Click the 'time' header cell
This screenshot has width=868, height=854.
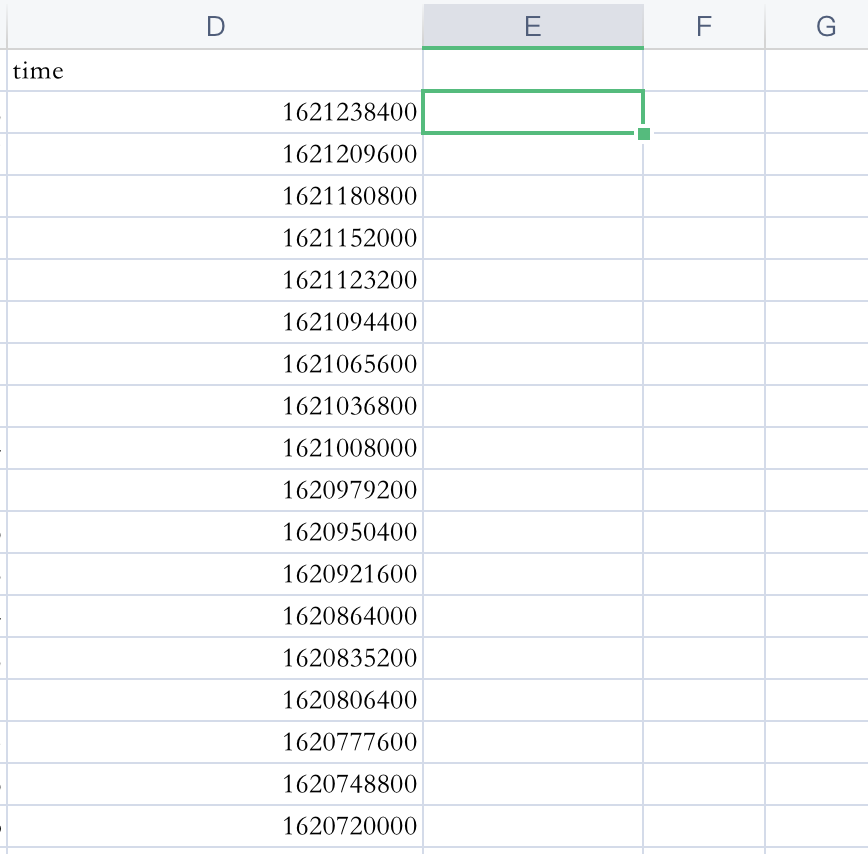[x=215, y=70]
